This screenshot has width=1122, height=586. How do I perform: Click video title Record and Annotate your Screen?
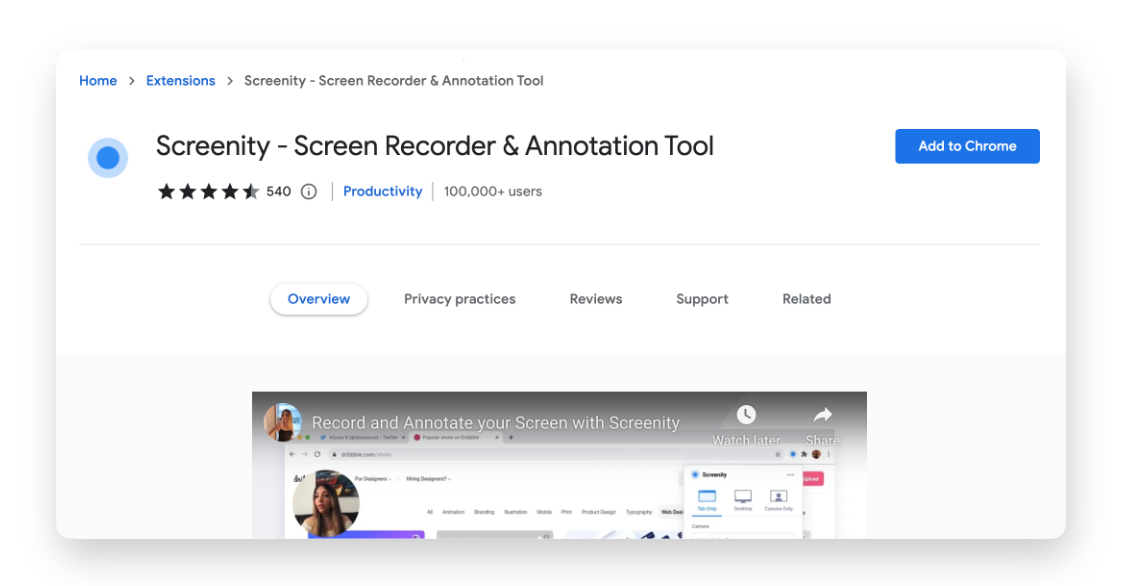(495, 423)
